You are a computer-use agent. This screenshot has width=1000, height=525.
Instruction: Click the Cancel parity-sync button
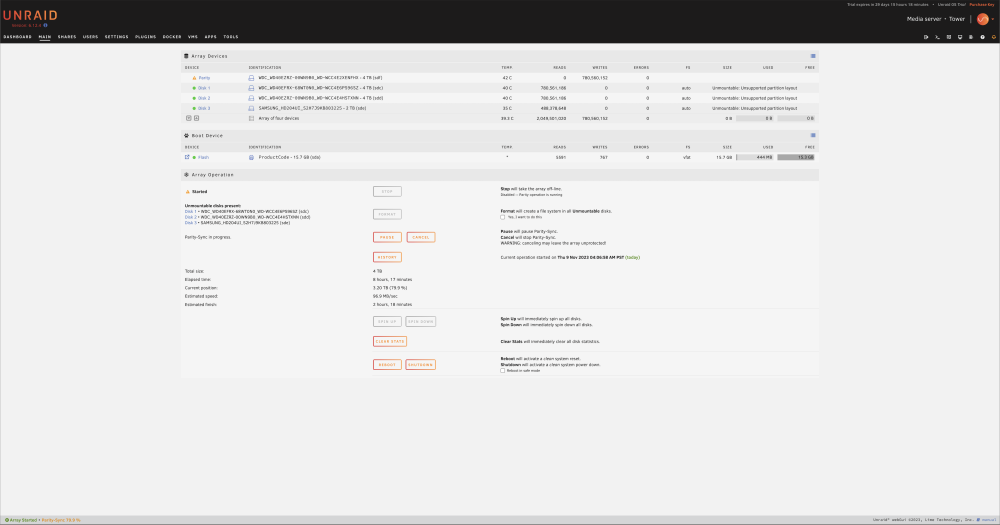point(421,237)
